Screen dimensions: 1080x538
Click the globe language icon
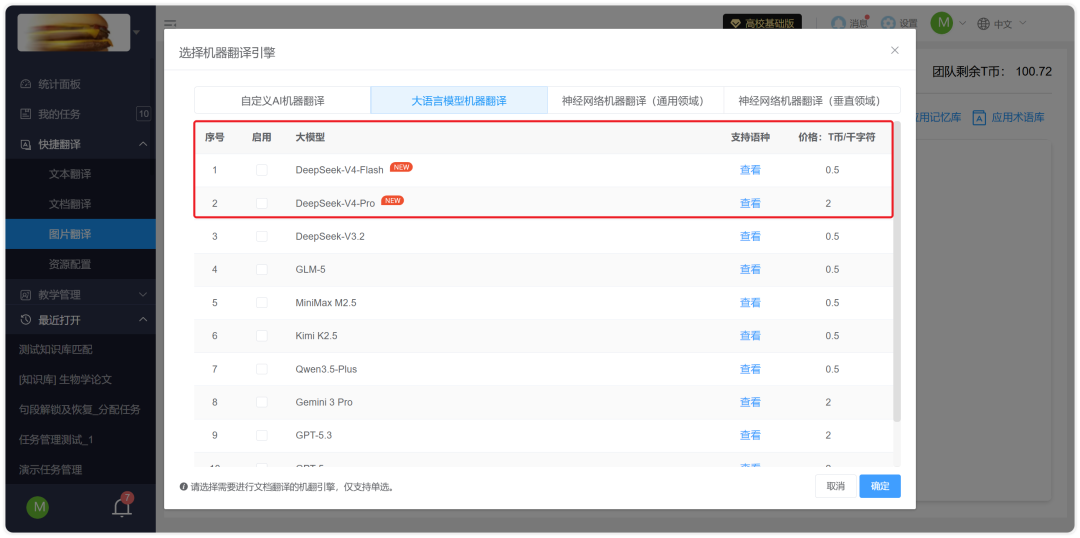click(x=984, y=23)
